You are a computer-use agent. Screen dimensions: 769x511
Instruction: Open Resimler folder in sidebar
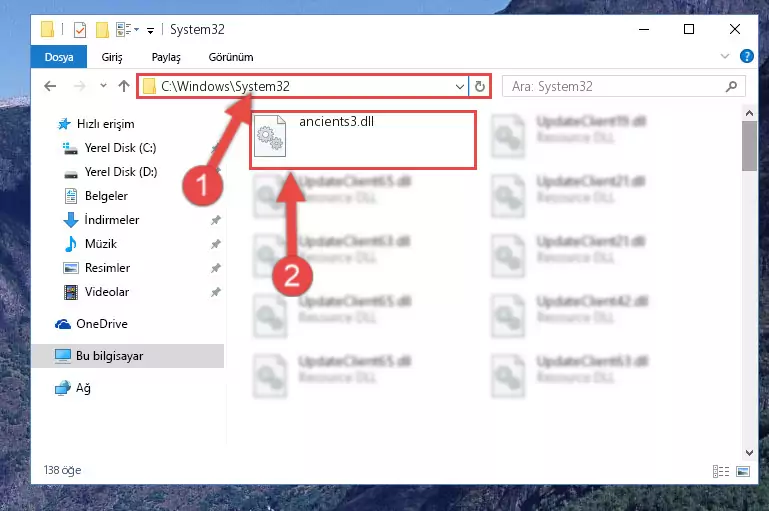[107, 268]
